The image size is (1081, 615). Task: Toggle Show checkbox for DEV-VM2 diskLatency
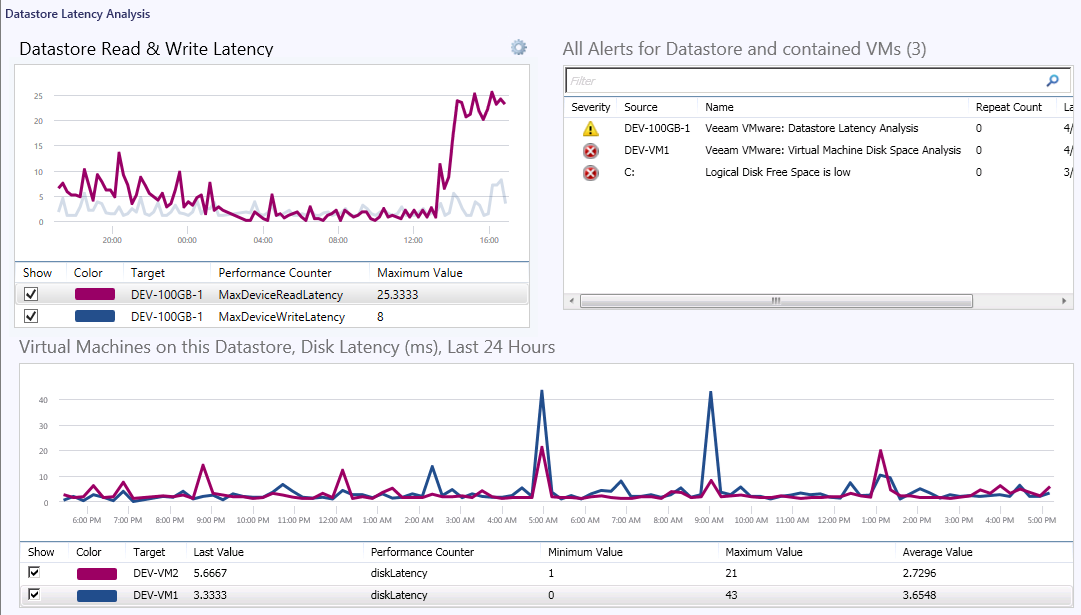[x=35, y=572]
